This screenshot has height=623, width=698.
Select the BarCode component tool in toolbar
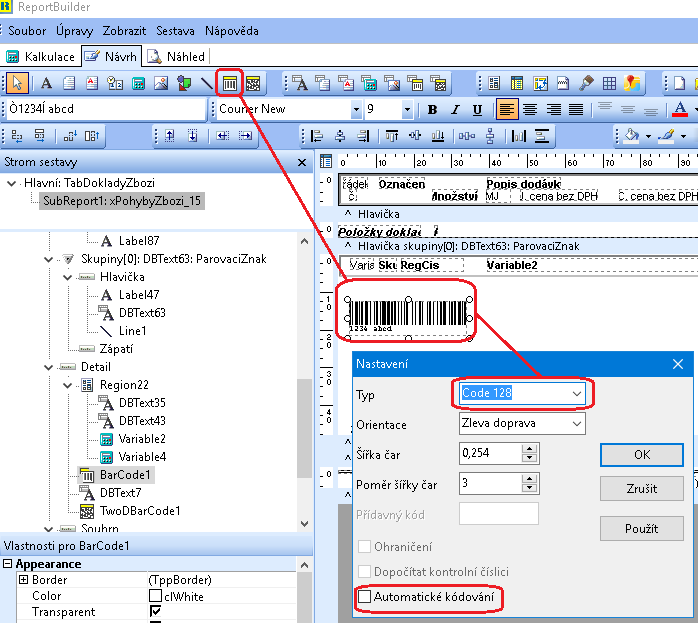click(229, 83)
